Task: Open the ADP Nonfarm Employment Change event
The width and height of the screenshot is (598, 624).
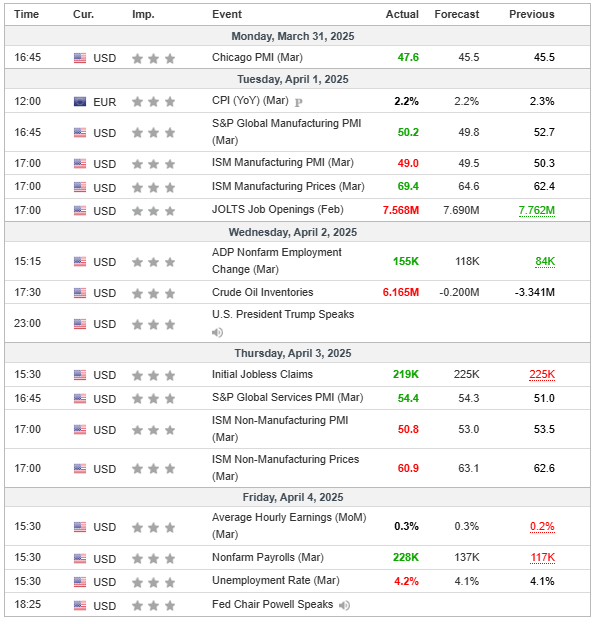Action: point(277,261)
